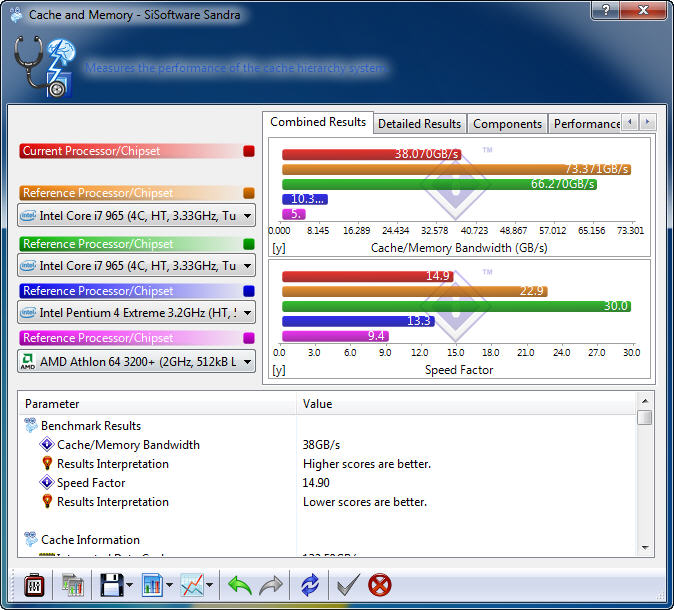Toggle the magenta Reference Processor square
This screenshot has height=610, width=674.
249,338
